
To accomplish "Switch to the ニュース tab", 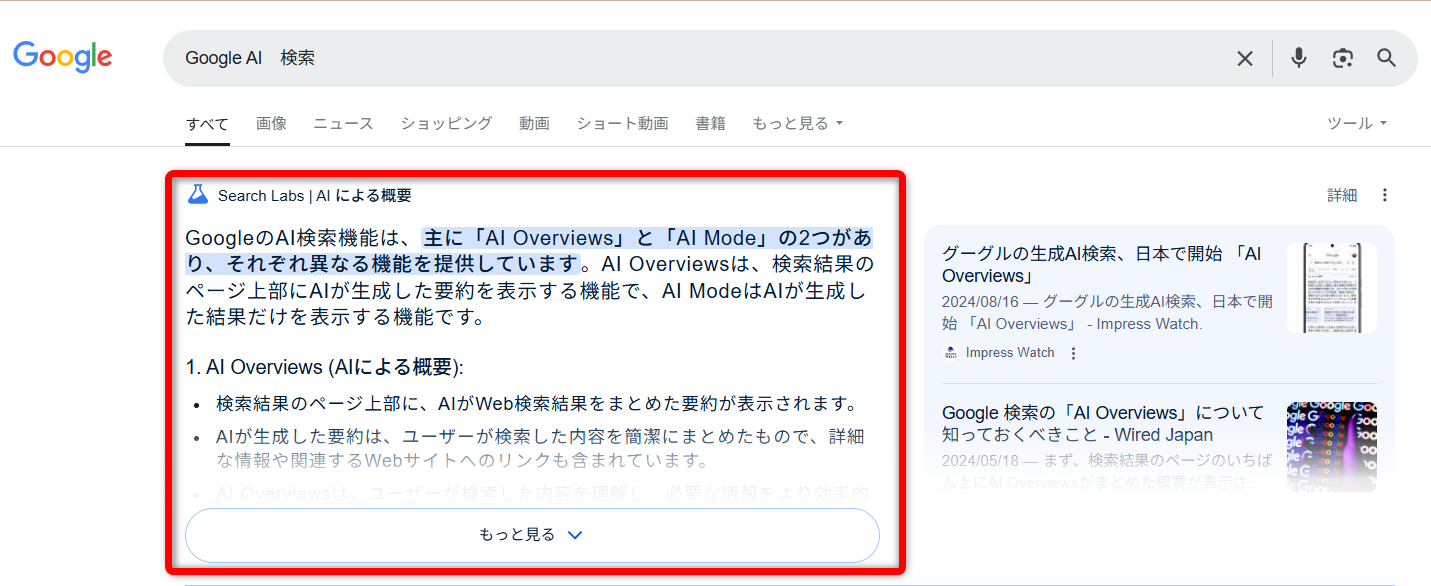I will 343,123.
